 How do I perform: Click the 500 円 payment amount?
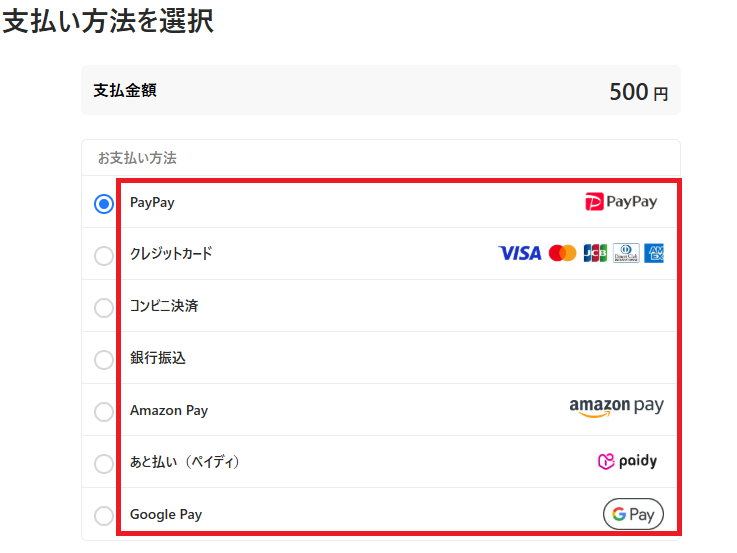tap(638, 92)
